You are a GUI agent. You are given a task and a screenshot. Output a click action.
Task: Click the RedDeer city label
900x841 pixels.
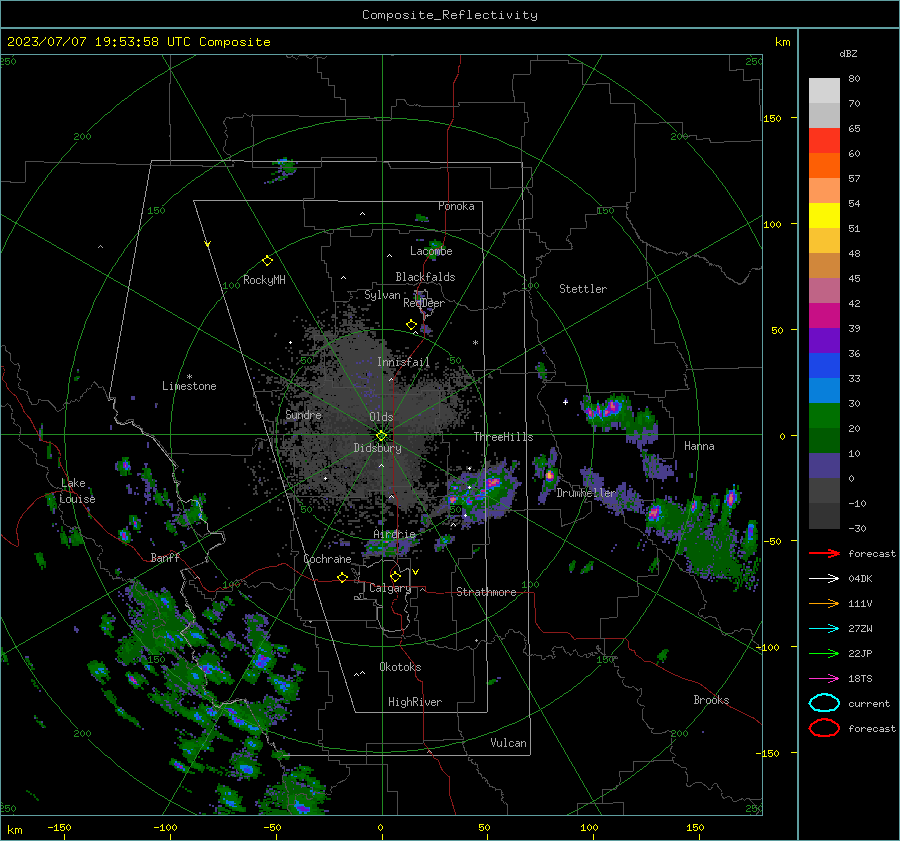click(424, 303)
